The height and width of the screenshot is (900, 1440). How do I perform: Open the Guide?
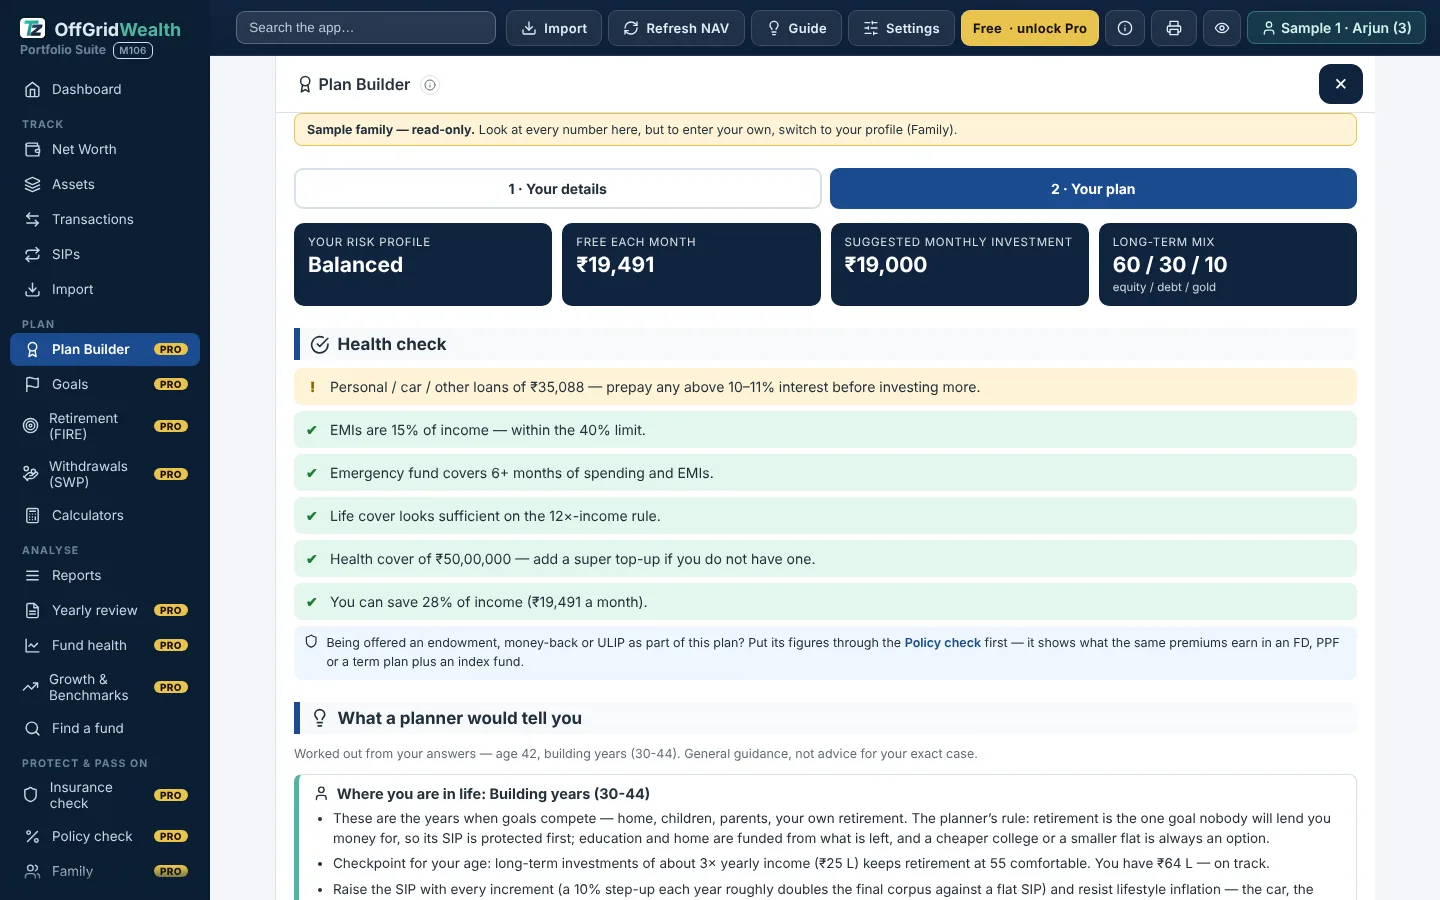coord(796,28)
